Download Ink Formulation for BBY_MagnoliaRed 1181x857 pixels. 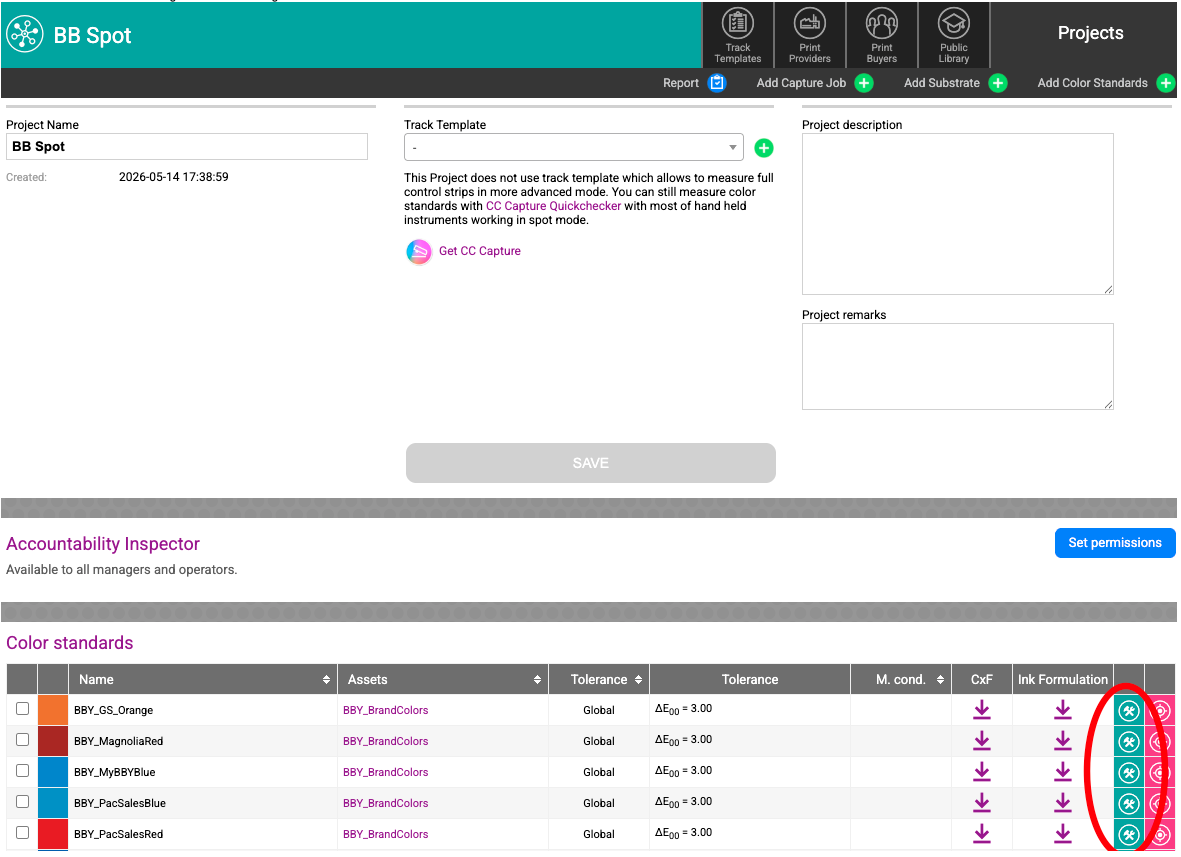pyautogui.click(x=1062, y=741)
